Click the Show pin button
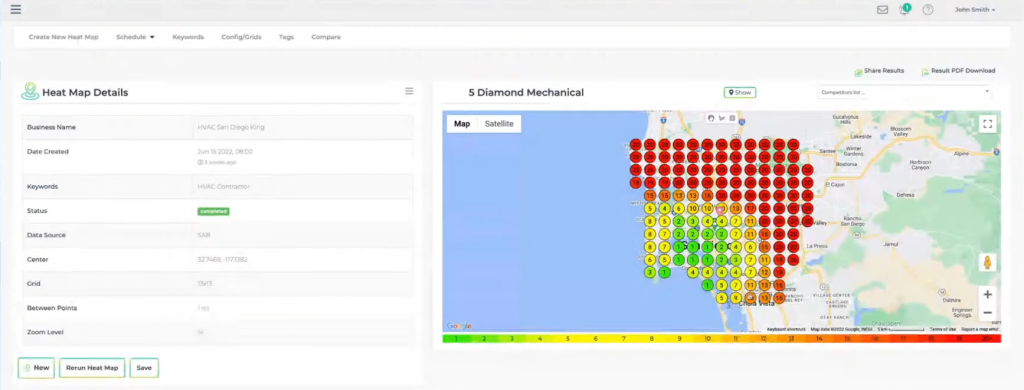This screenshot has width=1024, height=390. (x=740, y=93)
